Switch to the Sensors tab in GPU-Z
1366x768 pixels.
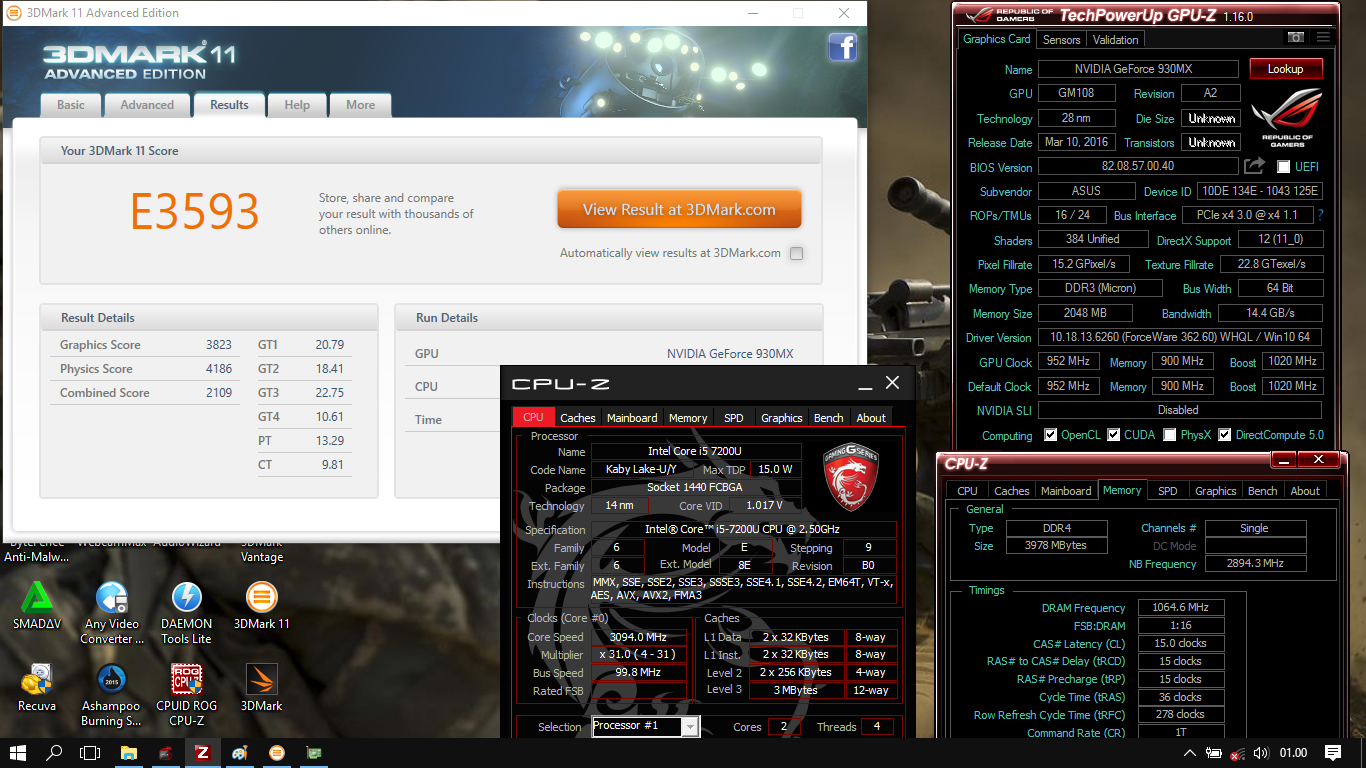1061,40
